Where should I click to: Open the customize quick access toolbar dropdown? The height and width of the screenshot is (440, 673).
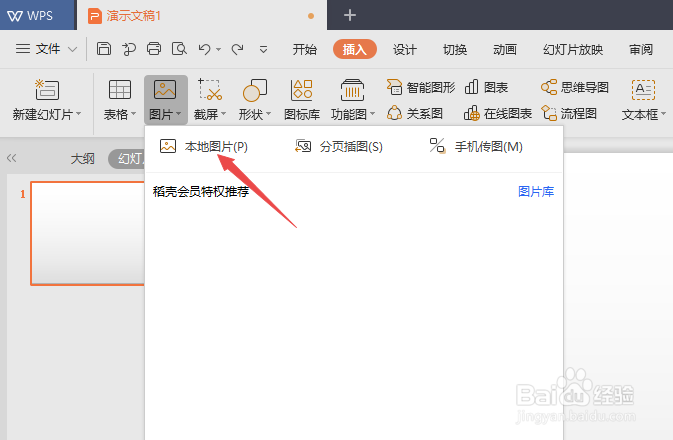(264, 50)
